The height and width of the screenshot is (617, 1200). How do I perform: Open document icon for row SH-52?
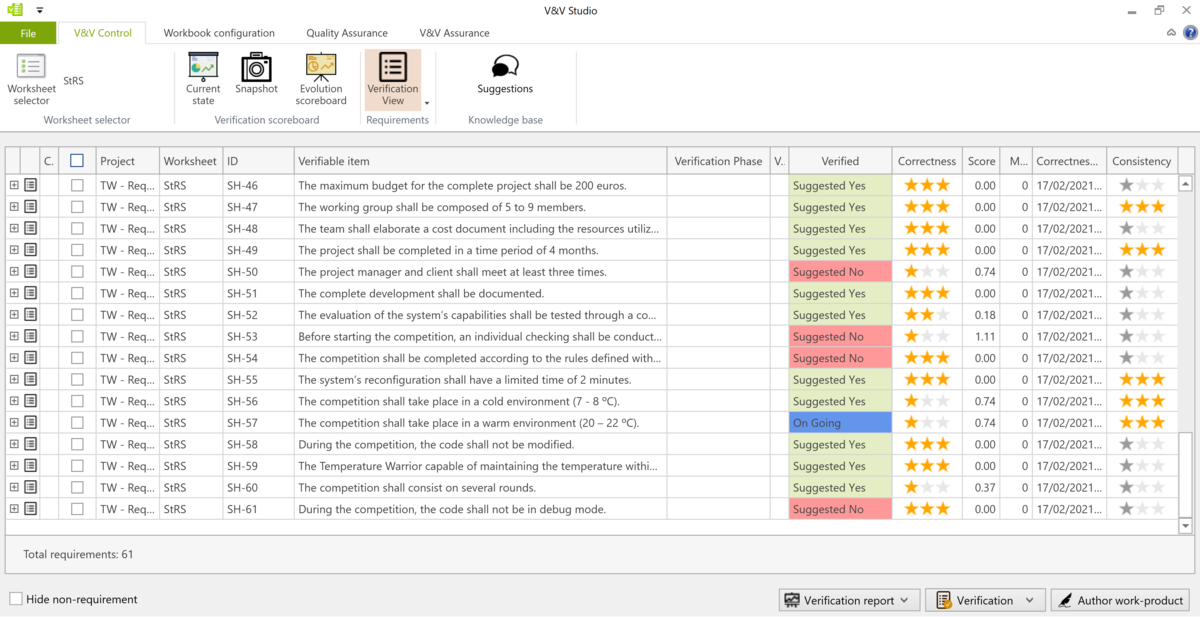[x=31, y=315]
